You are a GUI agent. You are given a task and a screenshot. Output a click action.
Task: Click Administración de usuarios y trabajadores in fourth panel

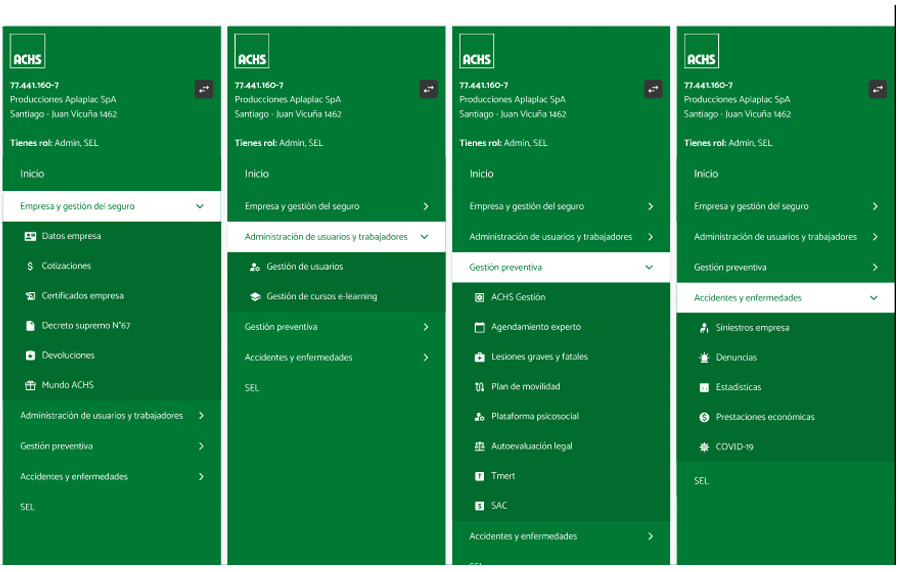coord(785,237)
